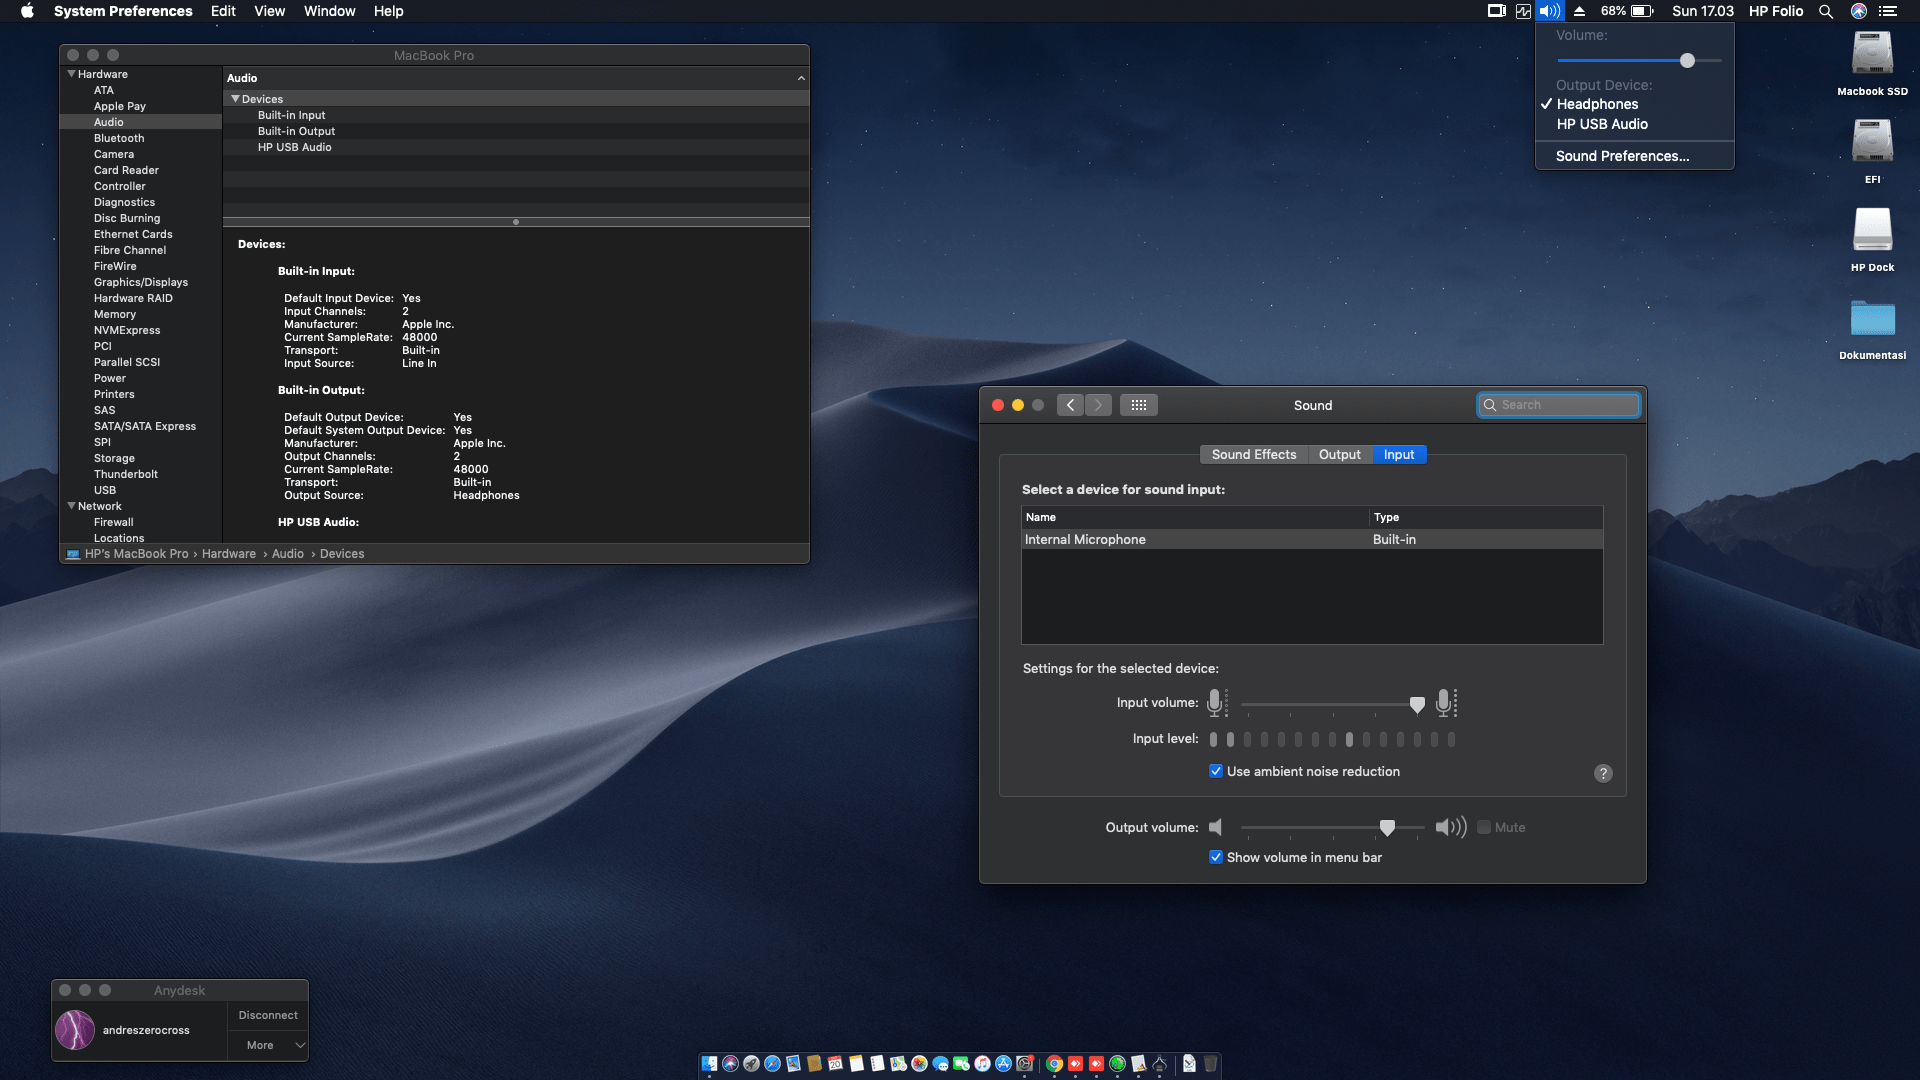Choose HP USB Audio output device in menu
This screenshot has width=1920, height=1080.
[1635, 124]
